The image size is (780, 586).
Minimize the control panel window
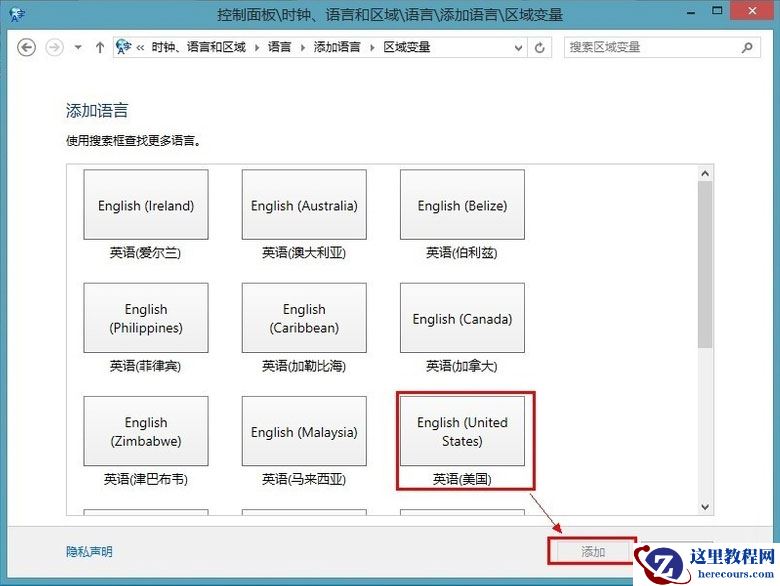(691, 12)
